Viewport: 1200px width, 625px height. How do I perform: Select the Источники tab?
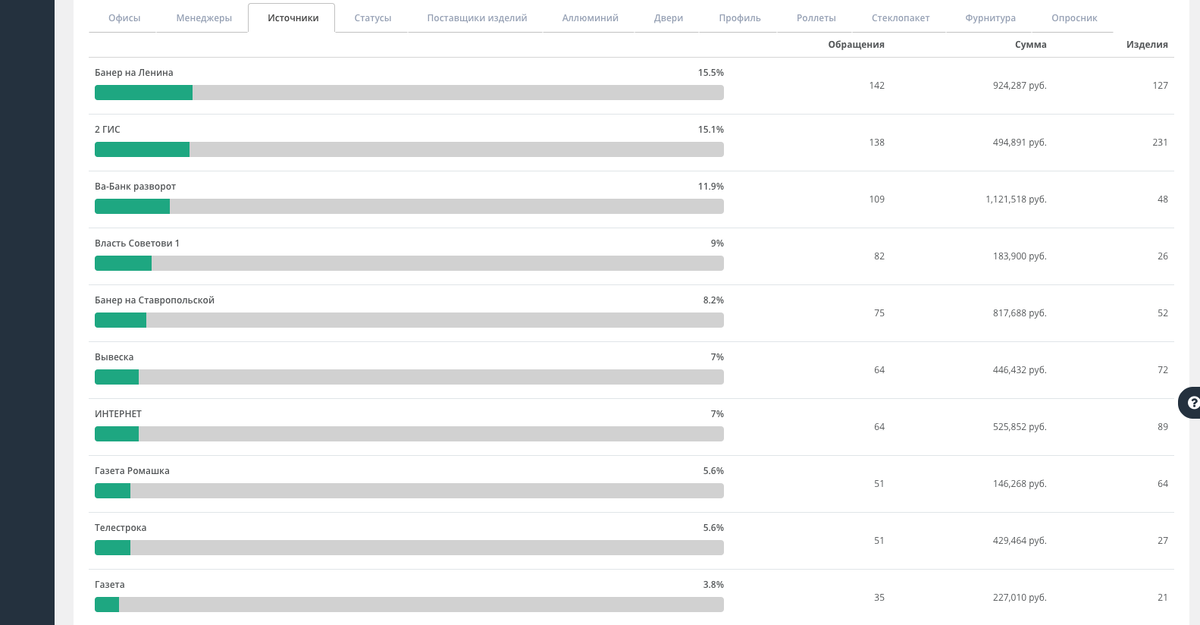293,18
